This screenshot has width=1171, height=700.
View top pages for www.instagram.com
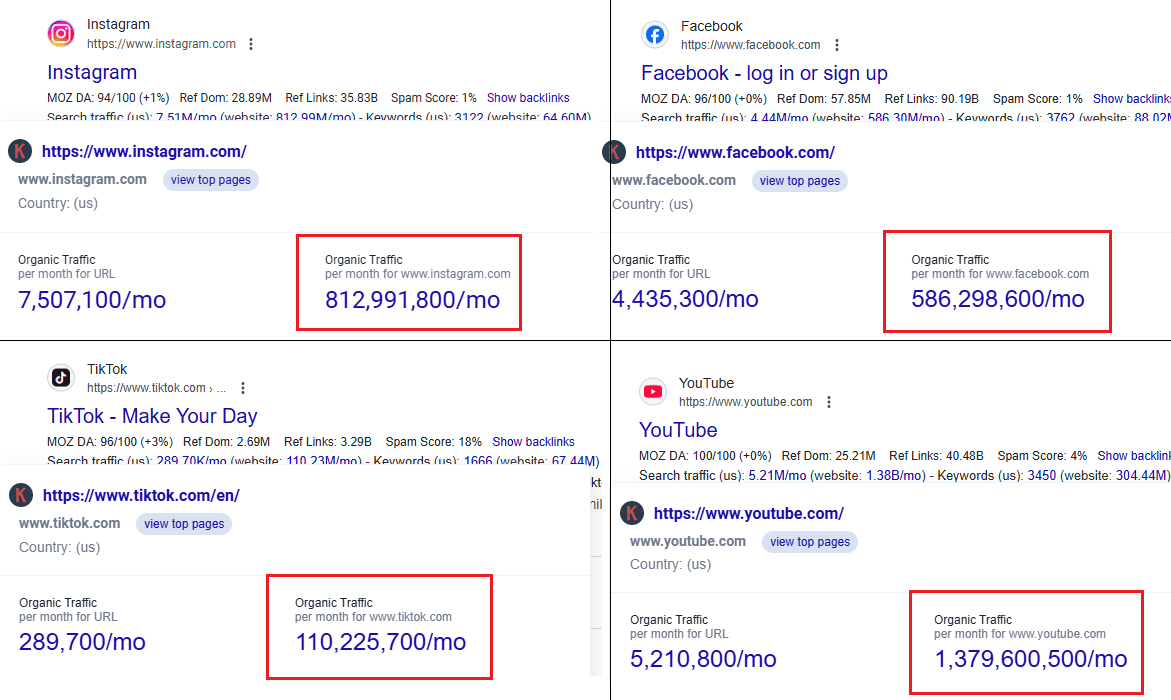(x=211, y=180)
